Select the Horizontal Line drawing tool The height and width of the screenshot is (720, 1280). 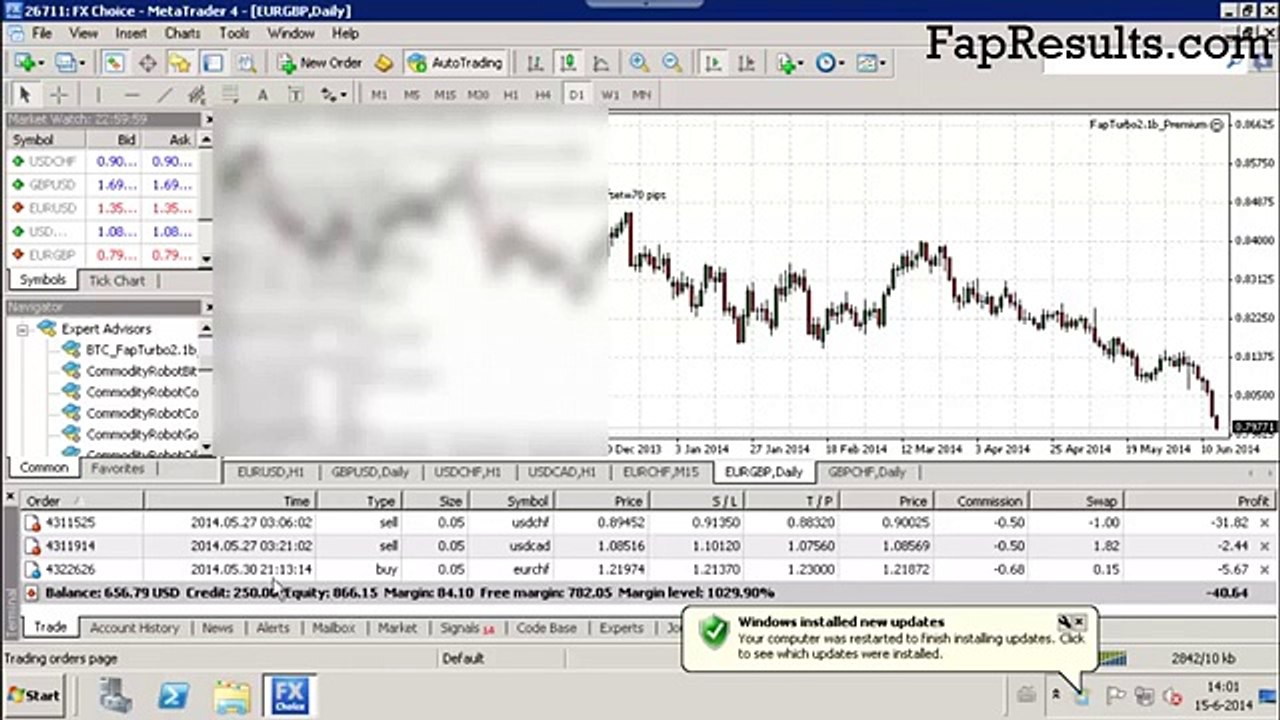[x=131, y=95]
